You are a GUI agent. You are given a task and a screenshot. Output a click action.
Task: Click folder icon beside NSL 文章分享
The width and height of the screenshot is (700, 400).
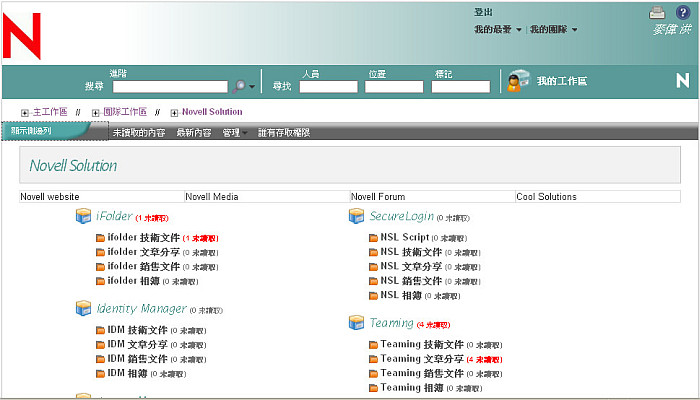[373, 267]
